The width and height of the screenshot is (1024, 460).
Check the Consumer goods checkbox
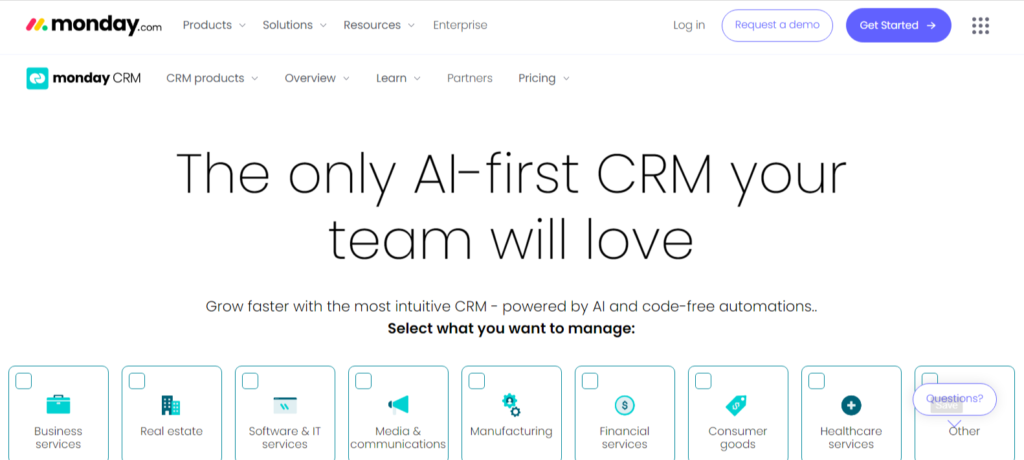[703, 381]
